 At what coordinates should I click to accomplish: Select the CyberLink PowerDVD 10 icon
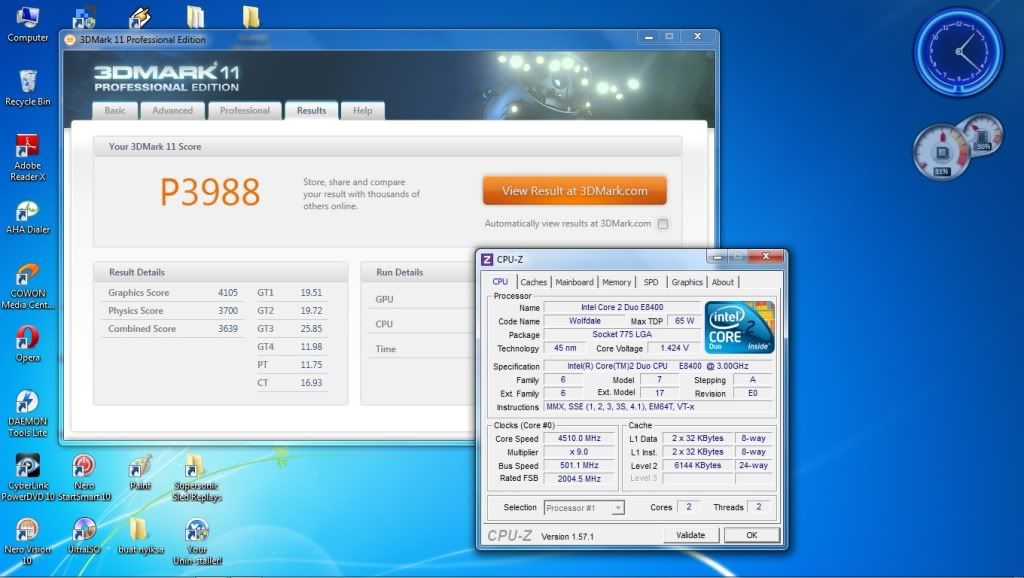pos(27,477)
